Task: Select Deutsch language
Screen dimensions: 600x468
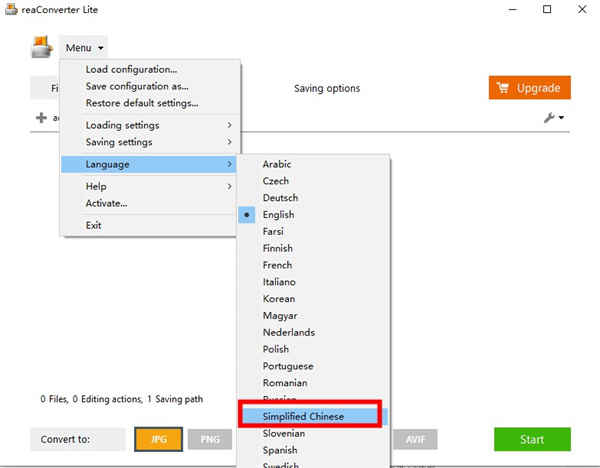Action: click(313, 198)
